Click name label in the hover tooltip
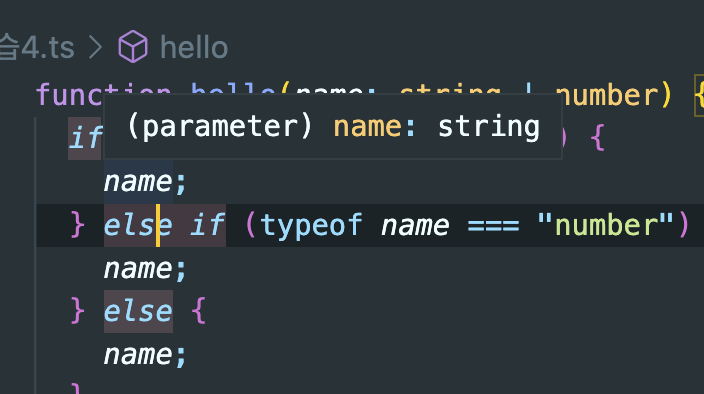Viewport: 704px width, 394px height. coord(368,127)
